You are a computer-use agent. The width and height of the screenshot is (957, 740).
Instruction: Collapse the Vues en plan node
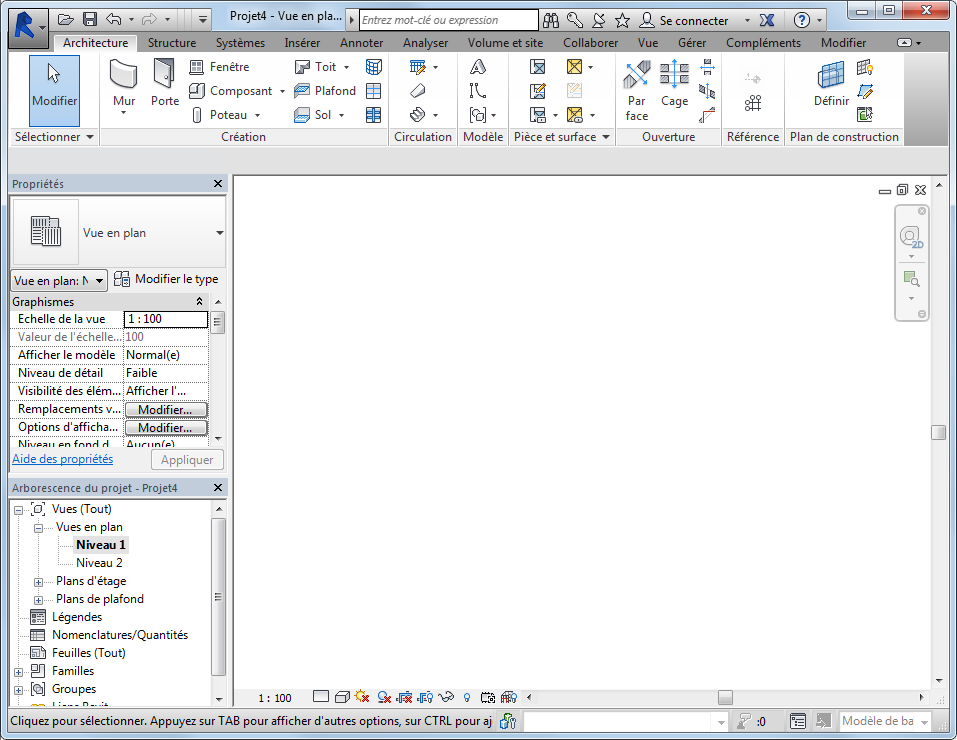point(38,528)
